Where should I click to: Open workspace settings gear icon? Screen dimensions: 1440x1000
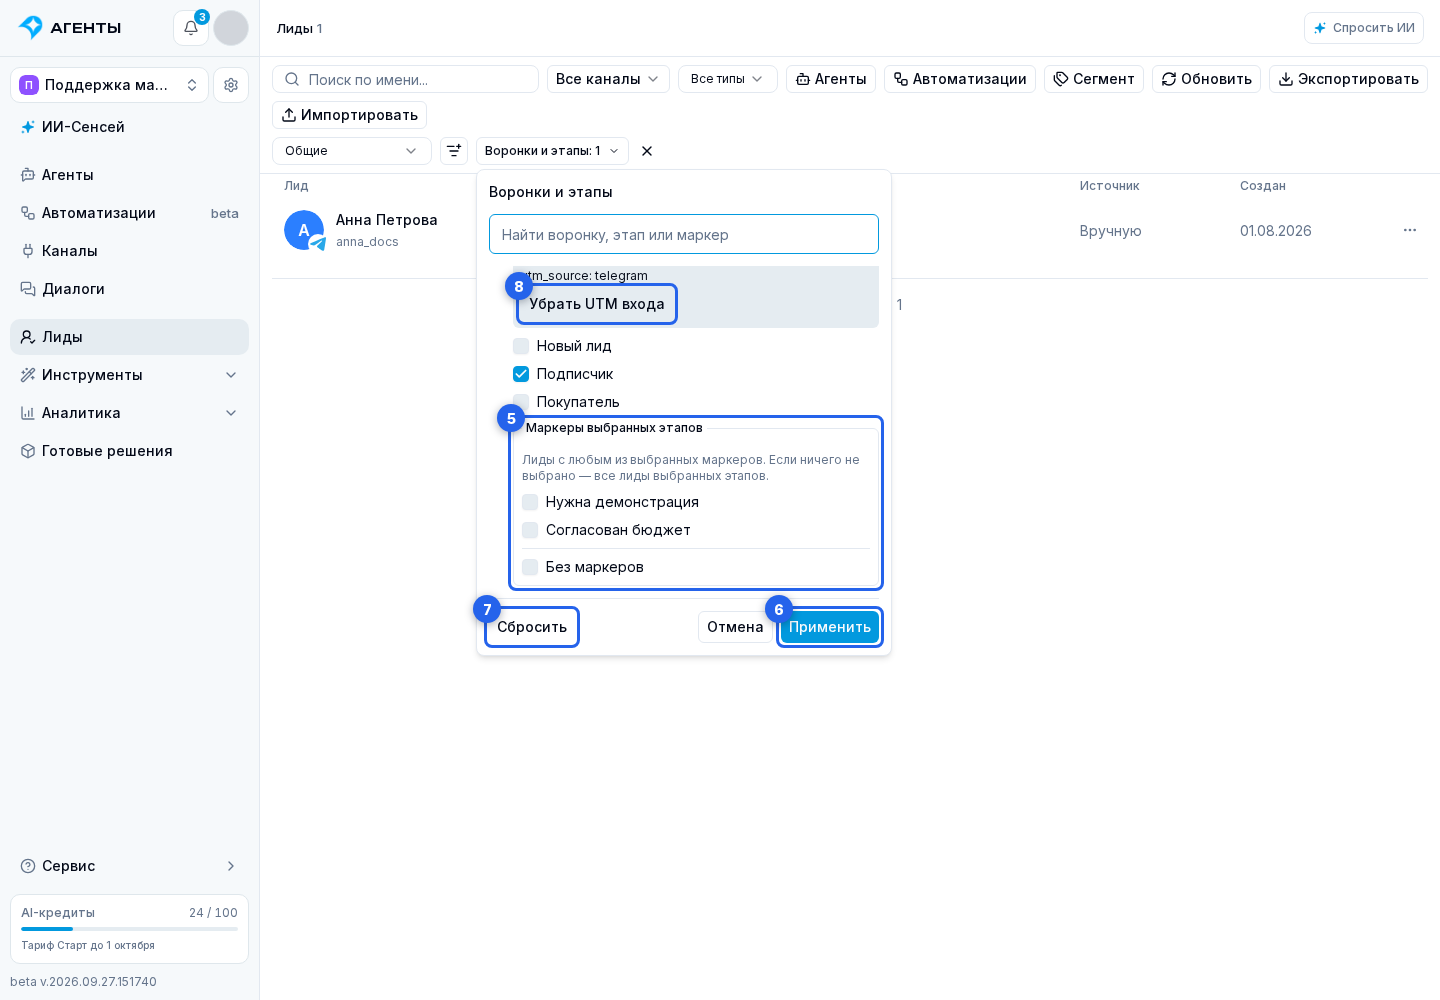click(x=231, y=85)
